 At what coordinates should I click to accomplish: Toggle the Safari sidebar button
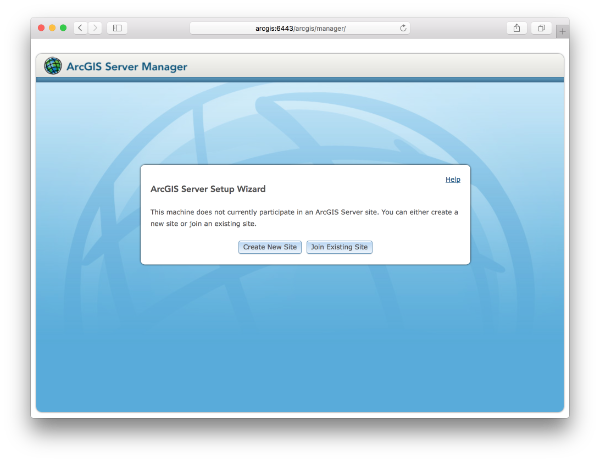click(x=117, y=28)
